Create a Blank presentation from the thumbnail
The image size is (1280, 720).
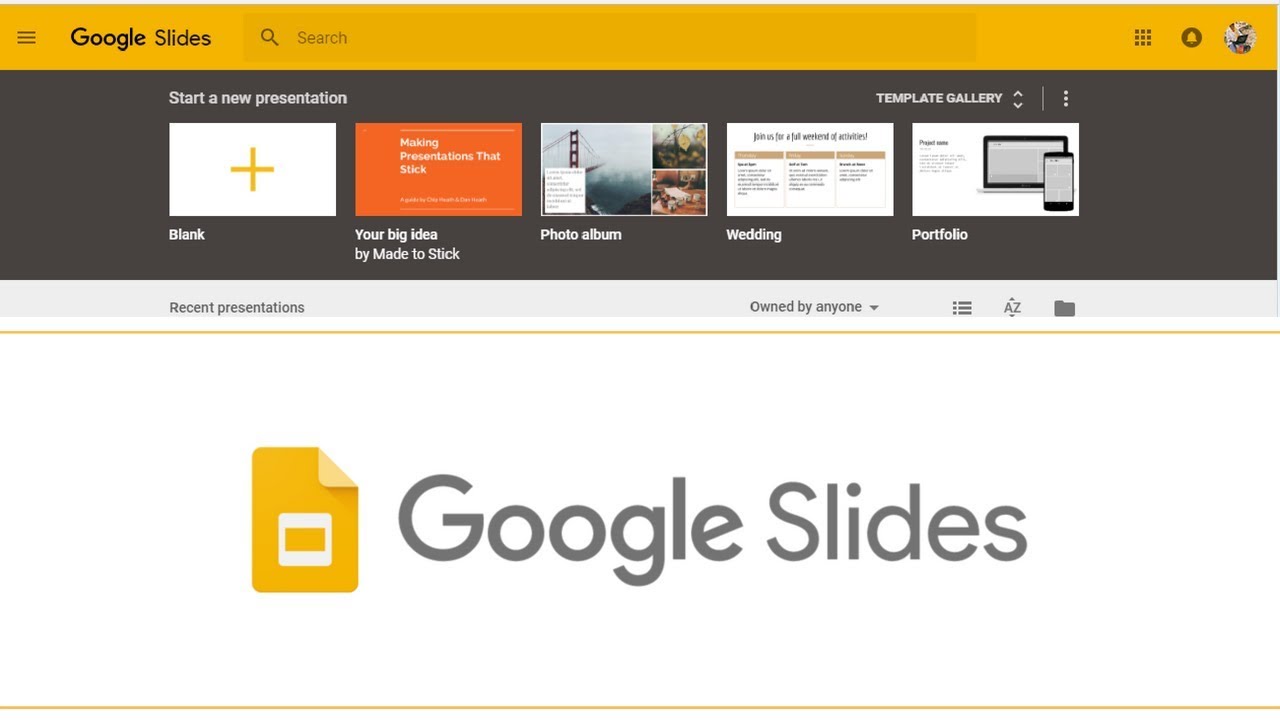252,169
